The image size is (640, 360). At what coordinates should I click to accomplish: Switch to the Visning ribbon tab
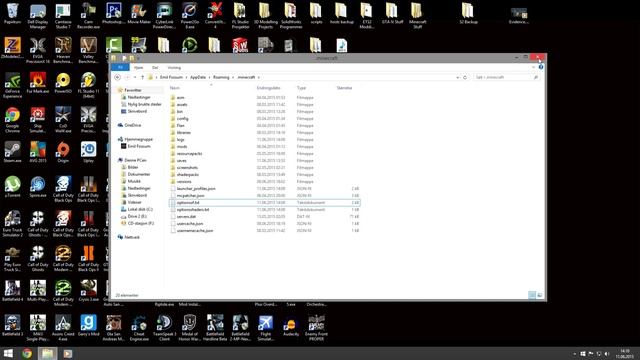174,67
